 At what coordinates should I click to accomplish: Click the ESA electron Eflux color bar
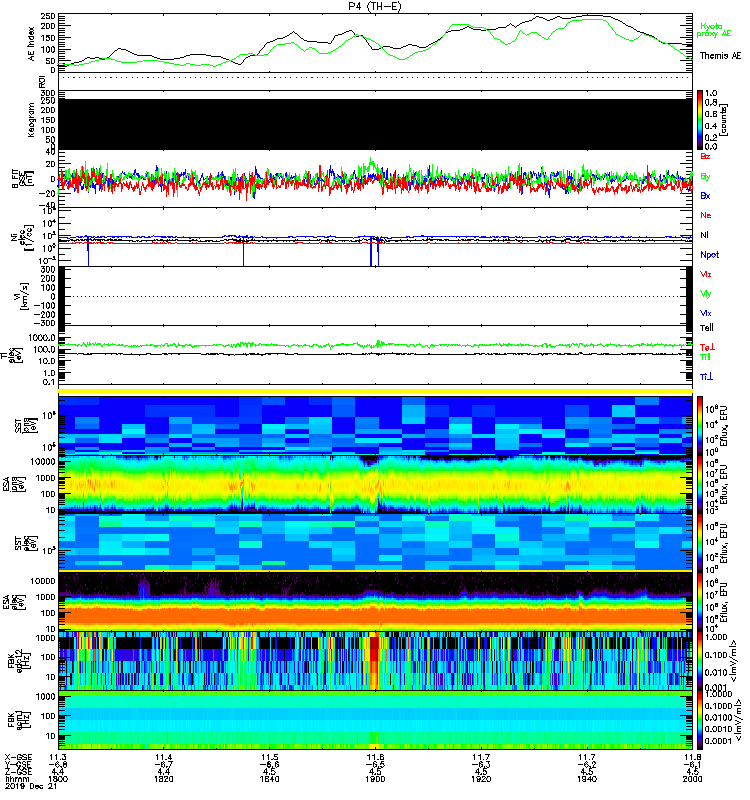[x=700, y=602]
